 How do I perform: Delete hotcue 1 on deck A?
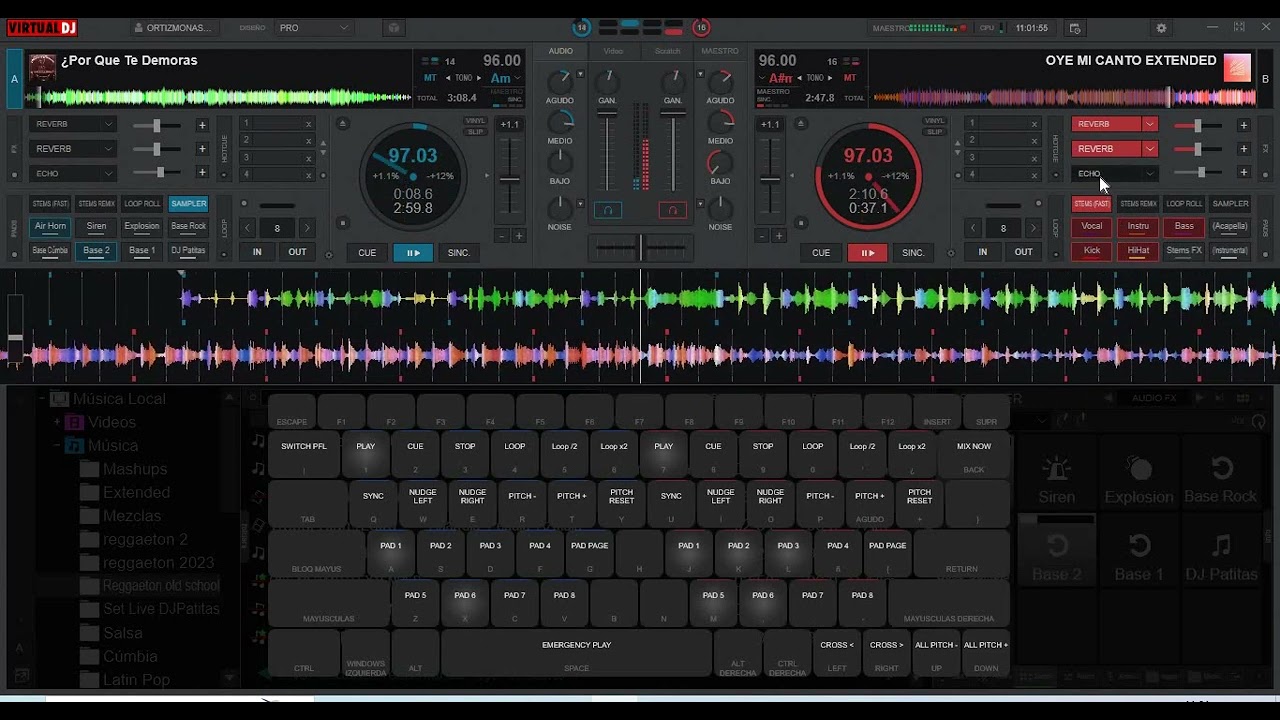pyautogui.click(x=308, y=124)
